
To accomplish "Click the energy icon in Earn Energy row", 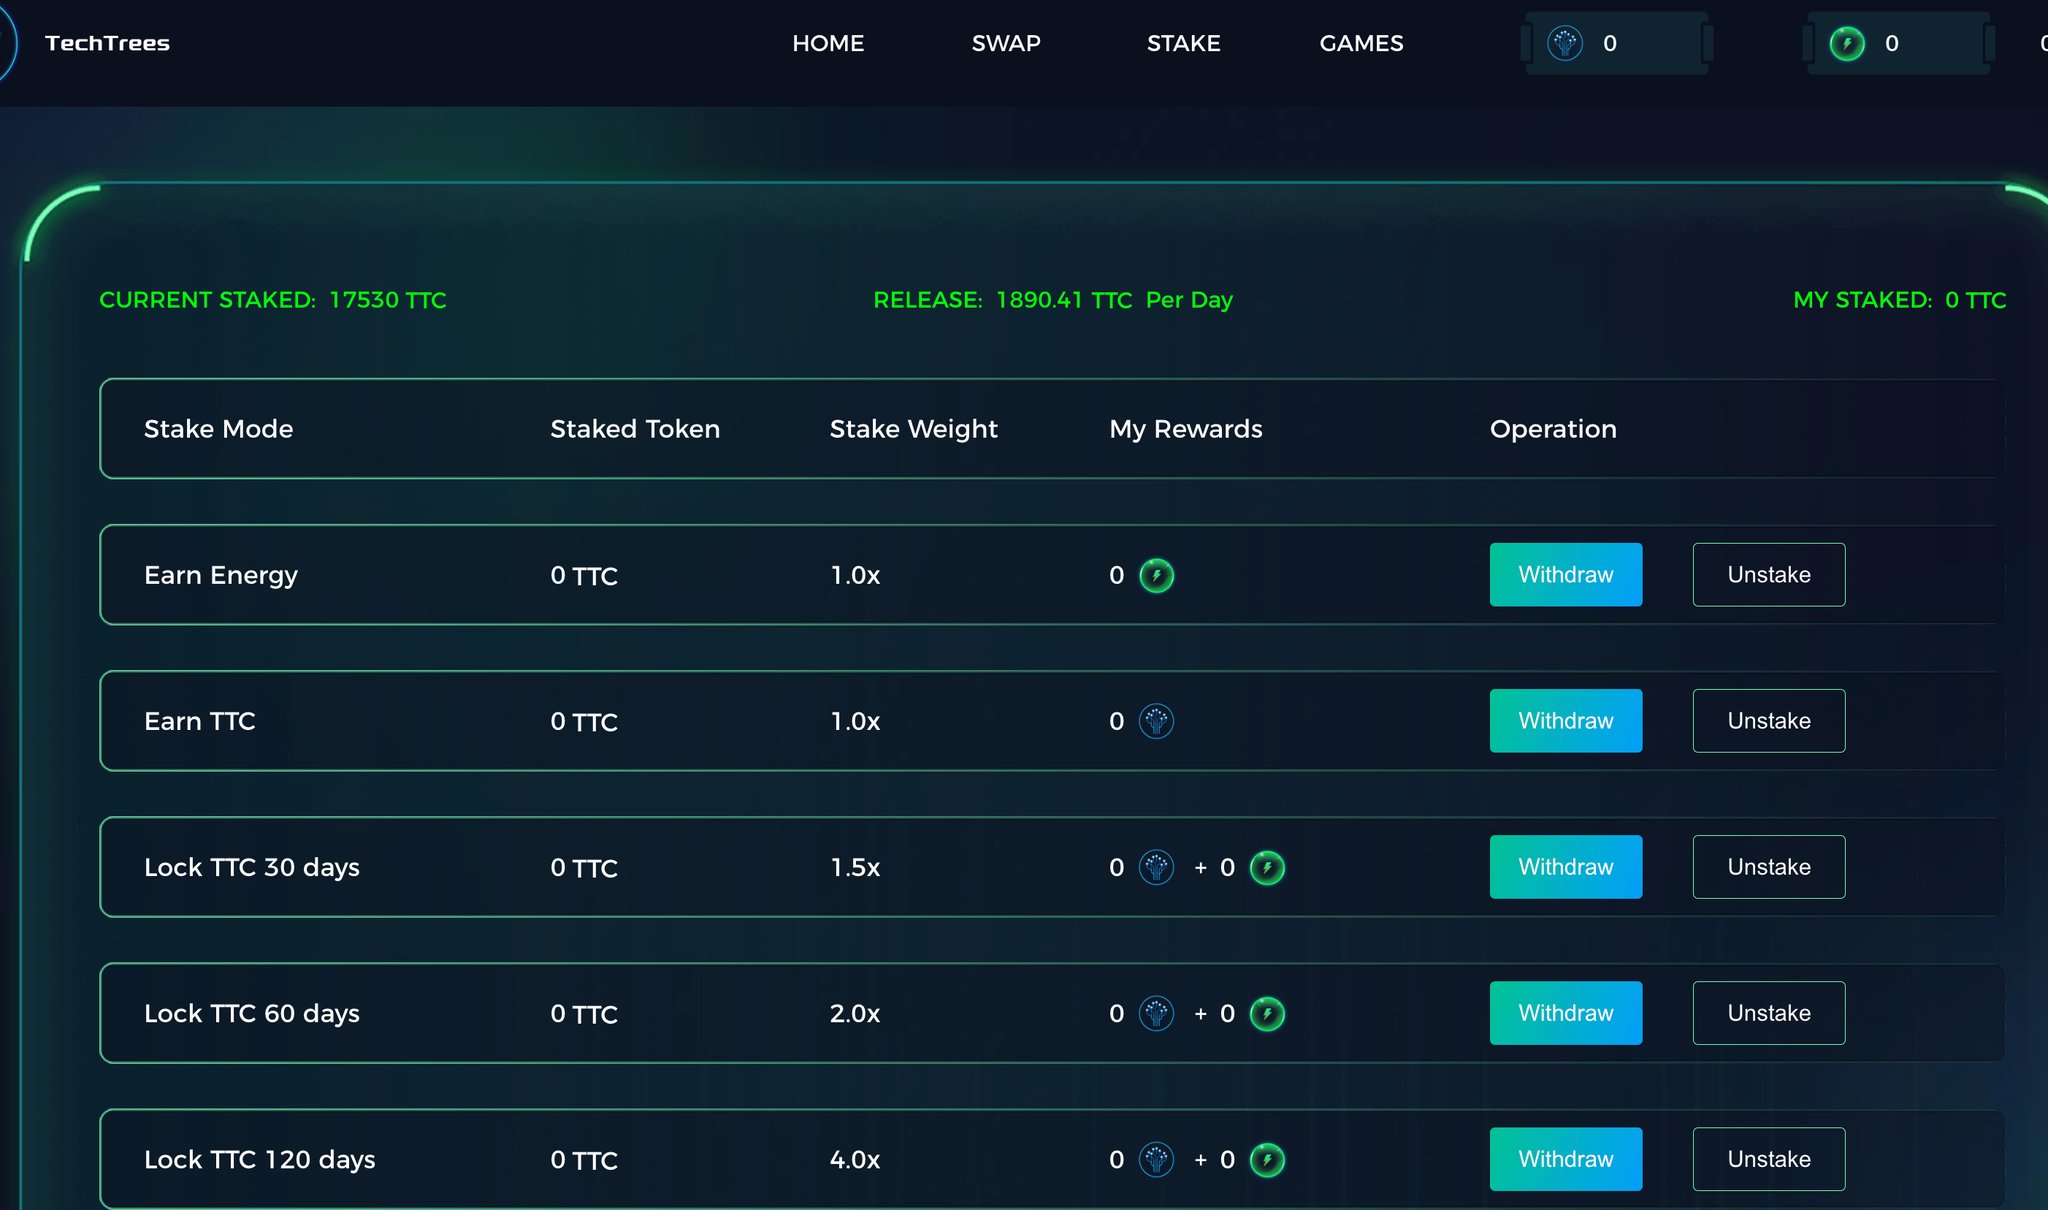I will (1156, 575).
